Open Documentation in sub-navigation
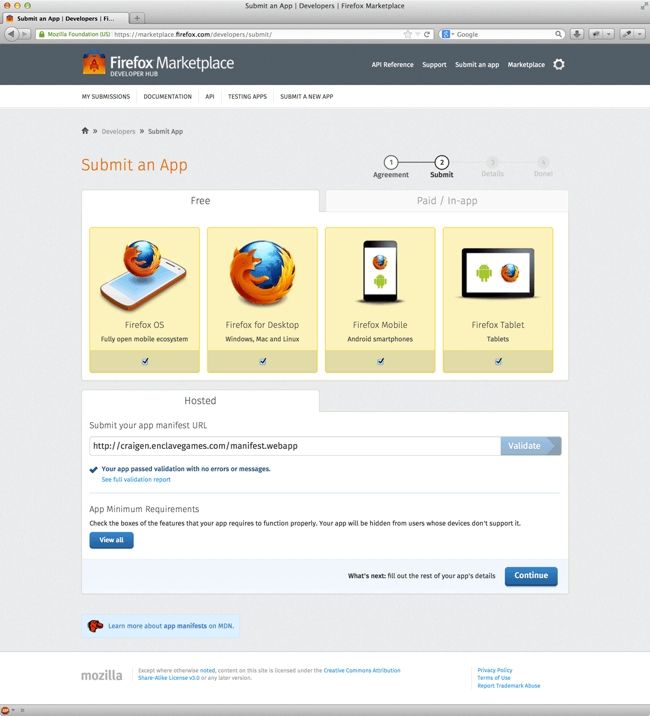The image size is (650, 716). [168, 96]
